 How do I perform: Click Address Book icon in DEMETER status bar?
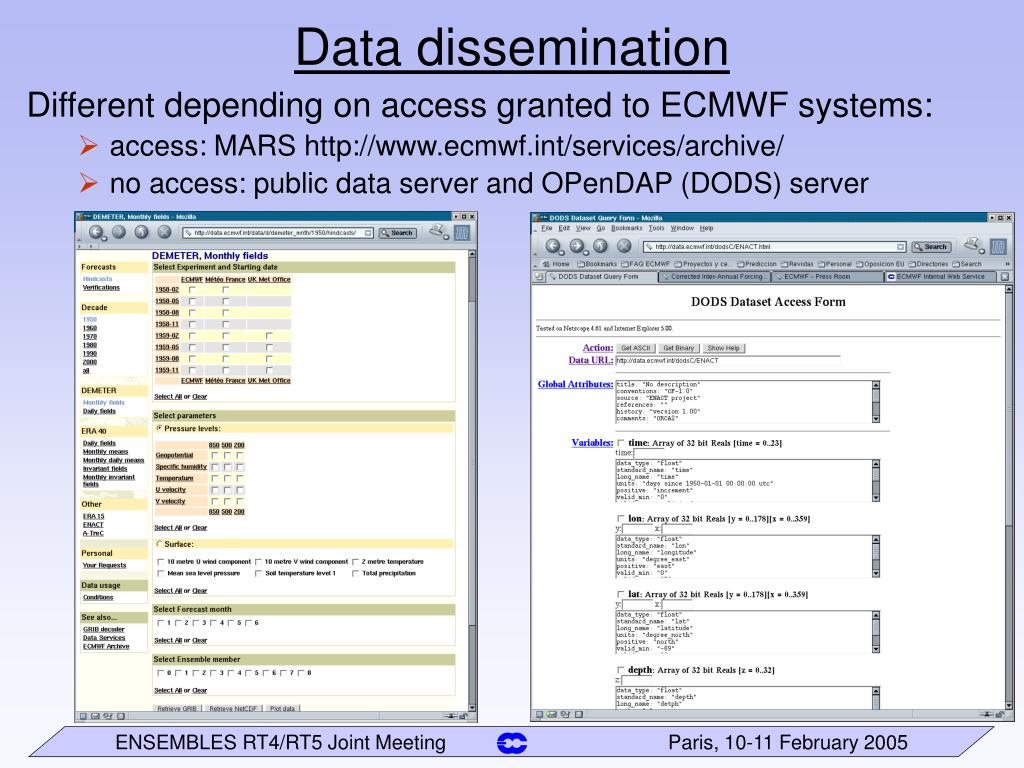tap(121, 716)
